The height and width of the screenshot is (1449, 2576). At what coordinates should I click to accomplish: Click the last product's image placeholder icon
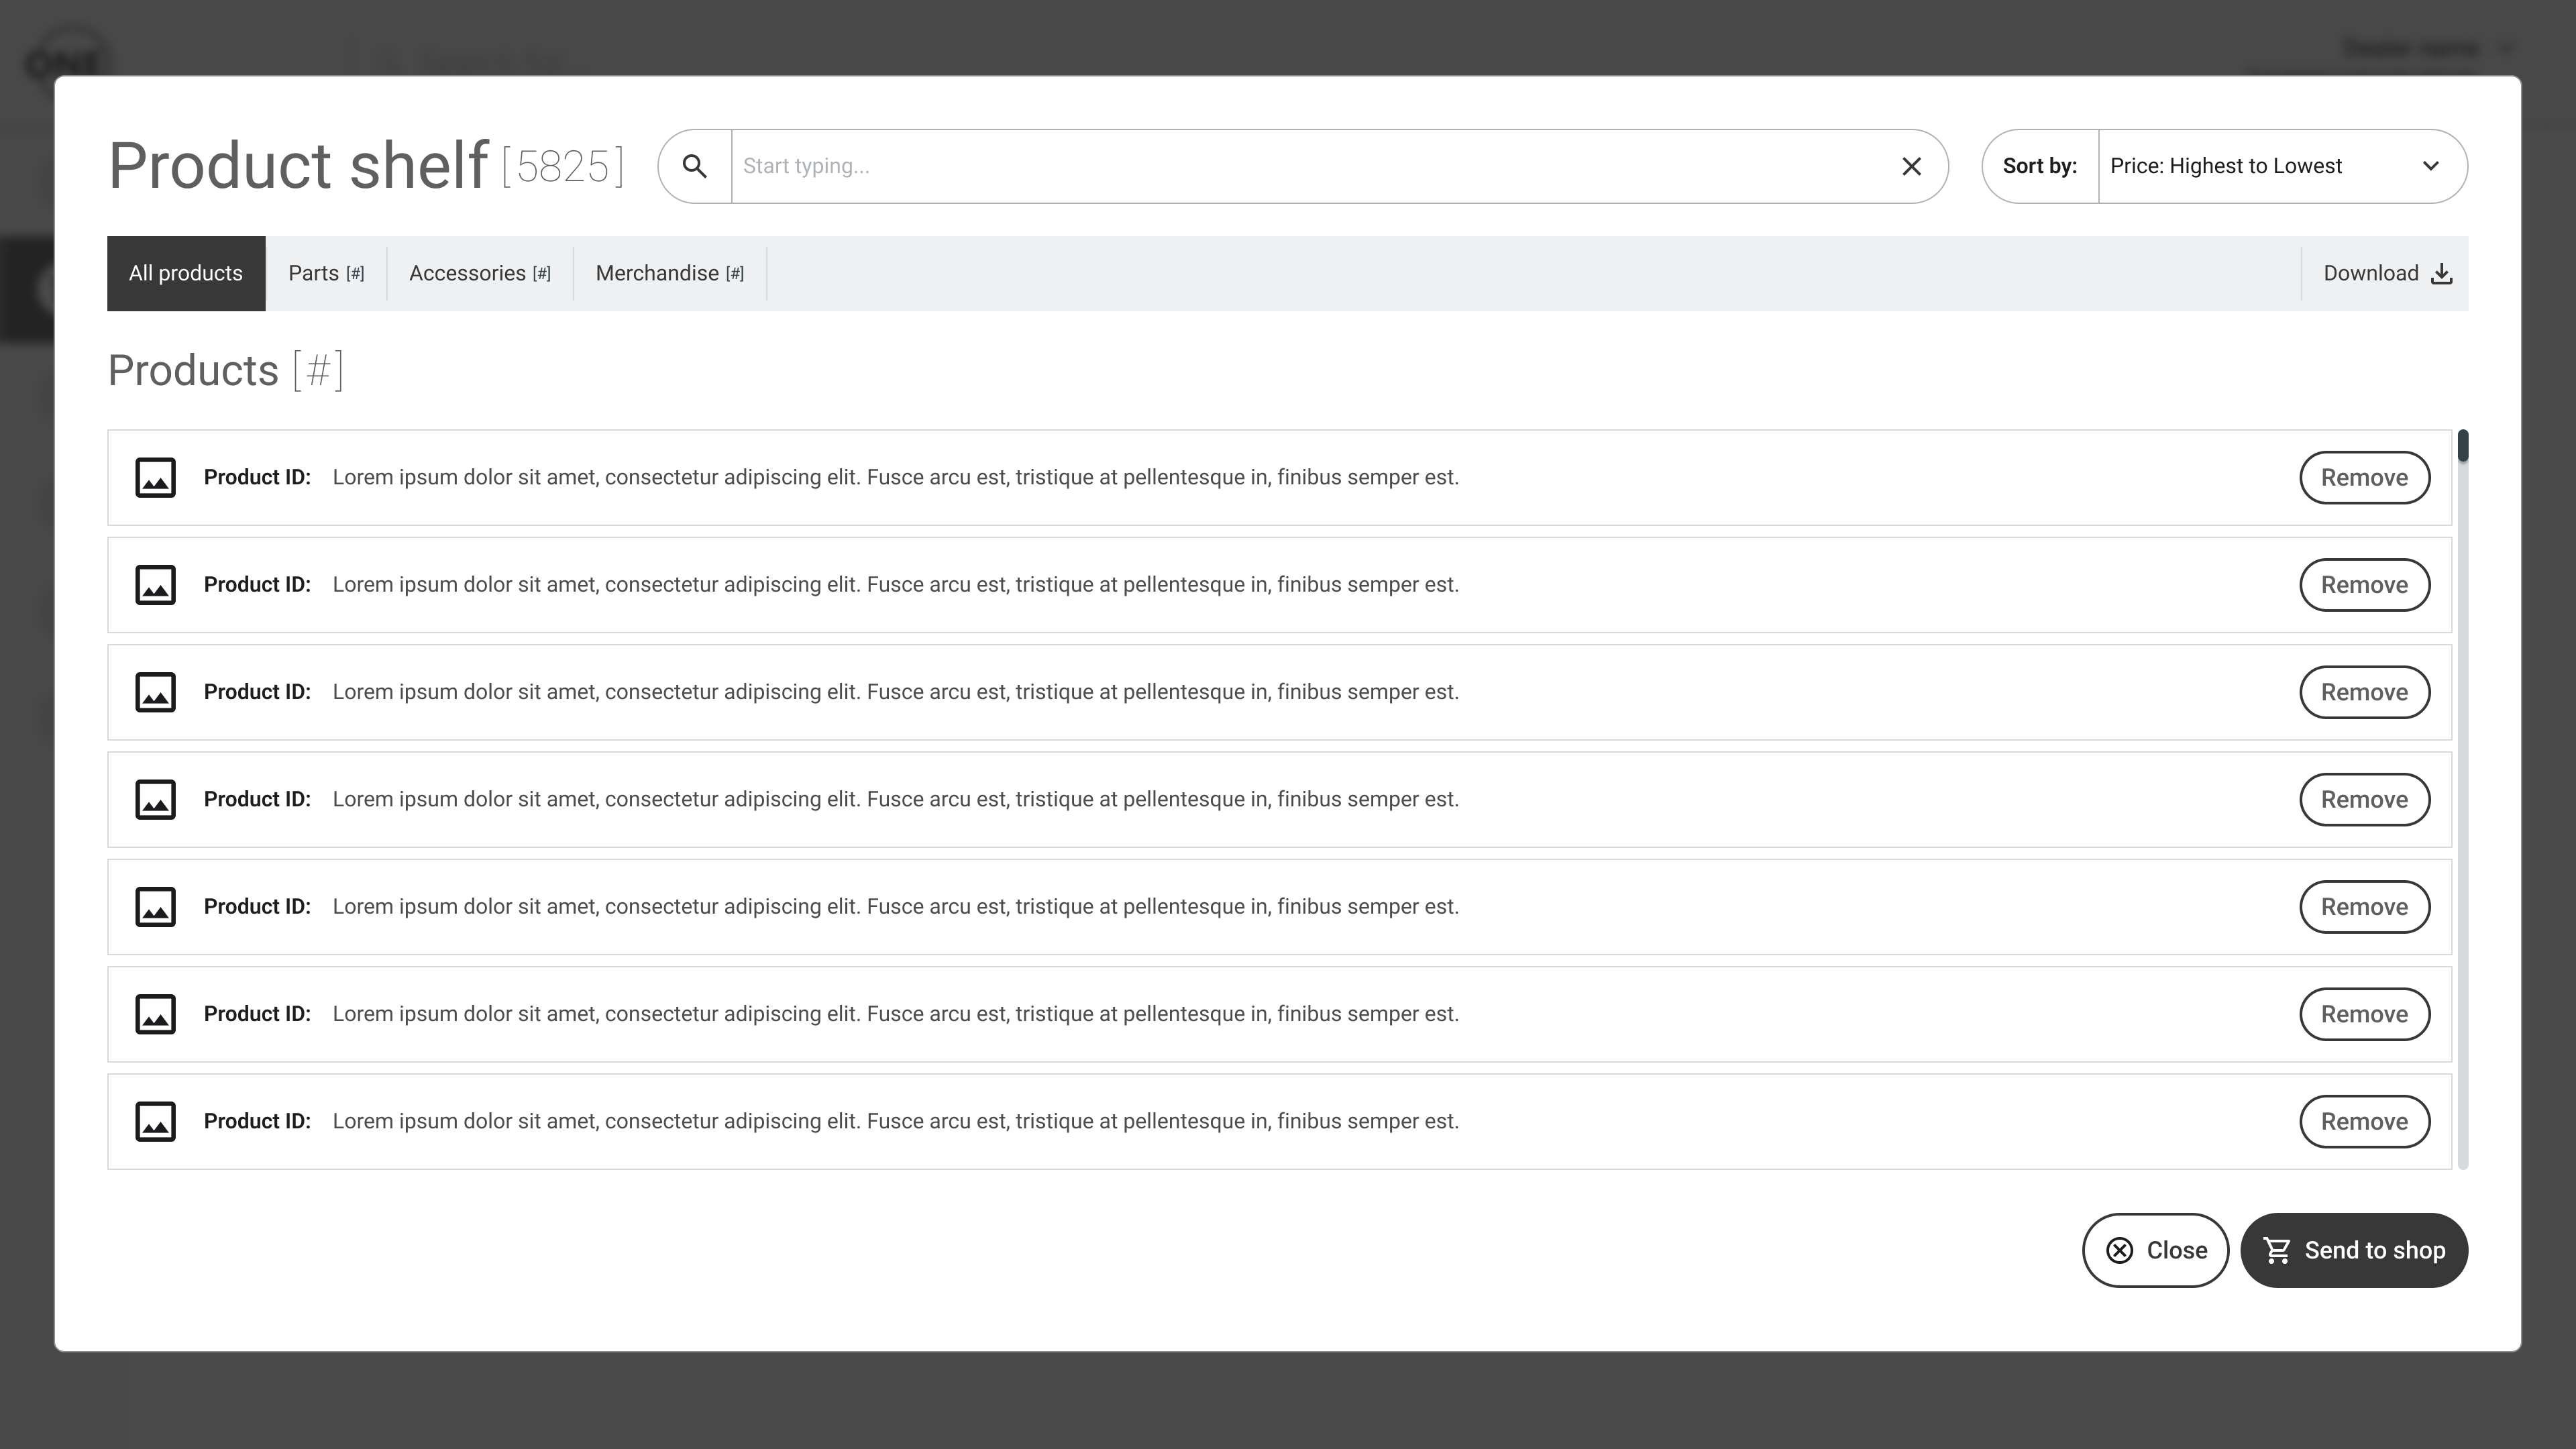pos(156,1121)
